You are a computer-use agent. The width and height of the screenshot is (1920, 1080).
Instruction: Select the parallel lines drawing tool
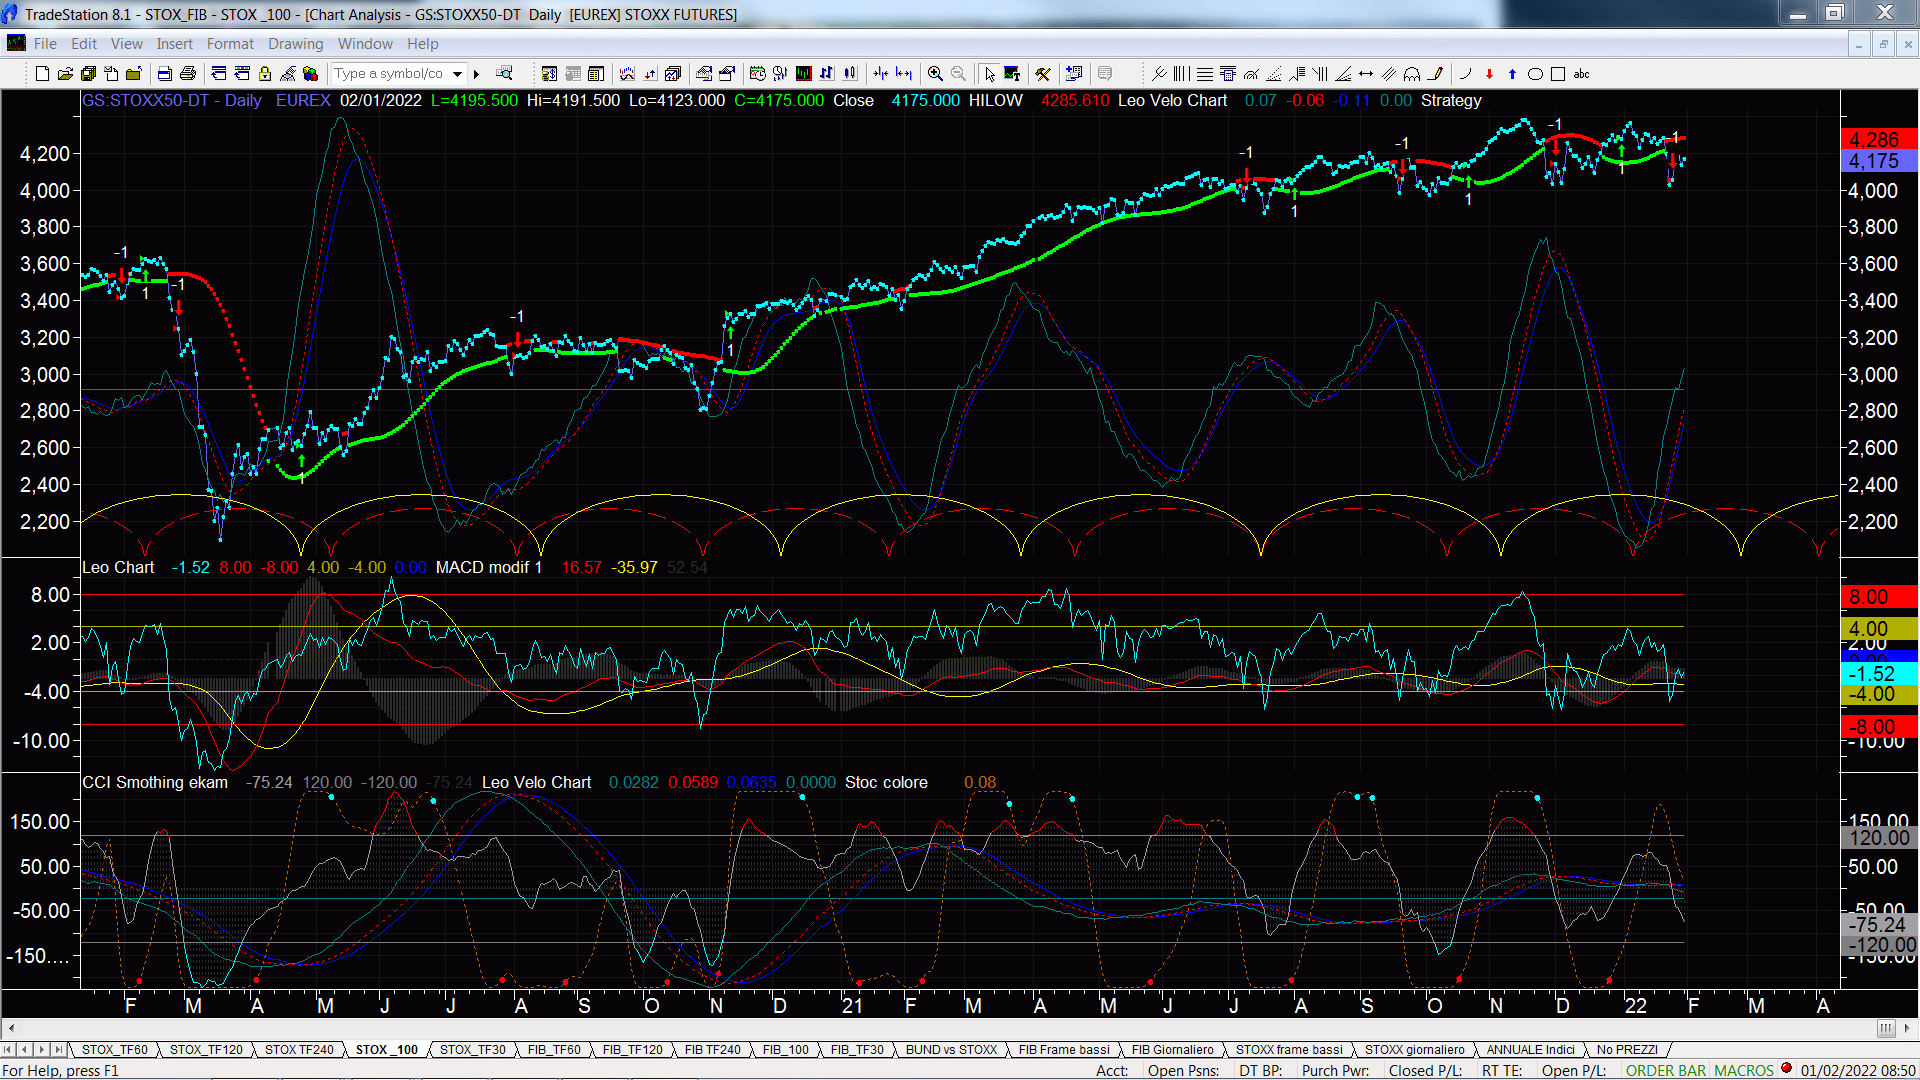pos(1389,74)
